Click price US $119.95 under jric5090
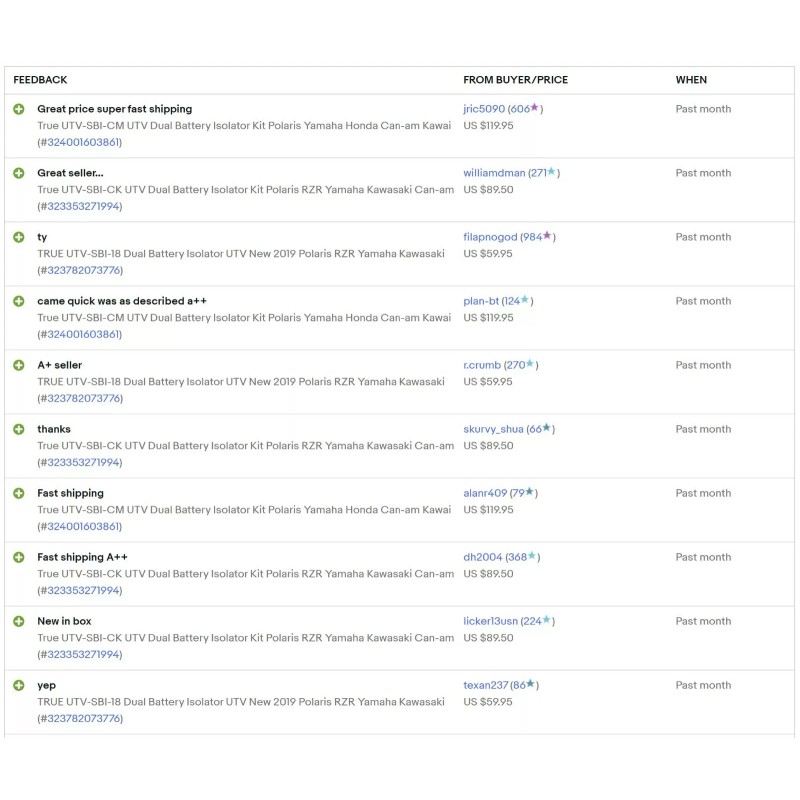800x800 pixels. 488,126
